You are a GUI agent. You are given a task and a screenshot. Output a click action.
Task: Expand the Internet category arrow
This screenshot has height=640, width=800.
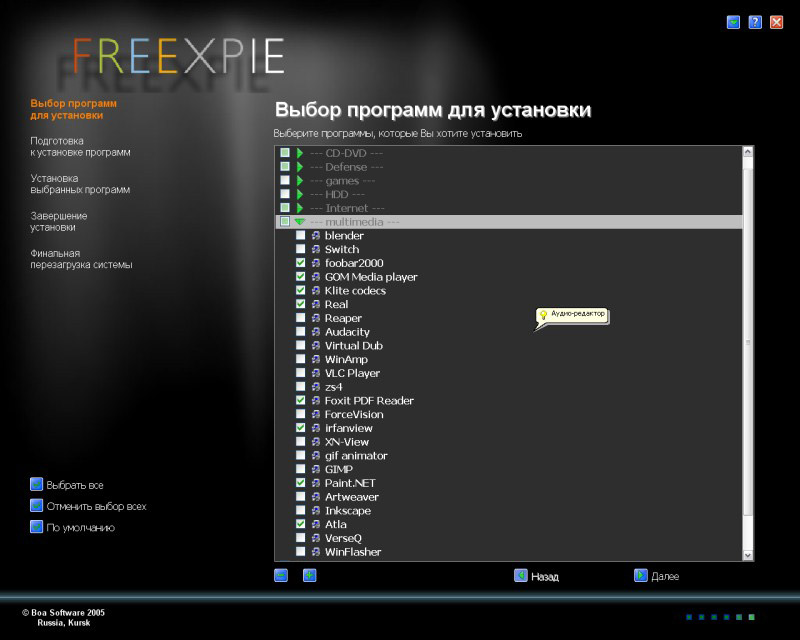click(300, 208)
